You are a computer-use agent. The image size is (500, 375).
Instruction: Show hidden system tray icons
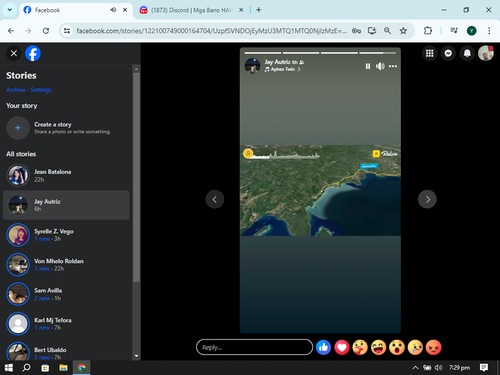pos(415,368)
